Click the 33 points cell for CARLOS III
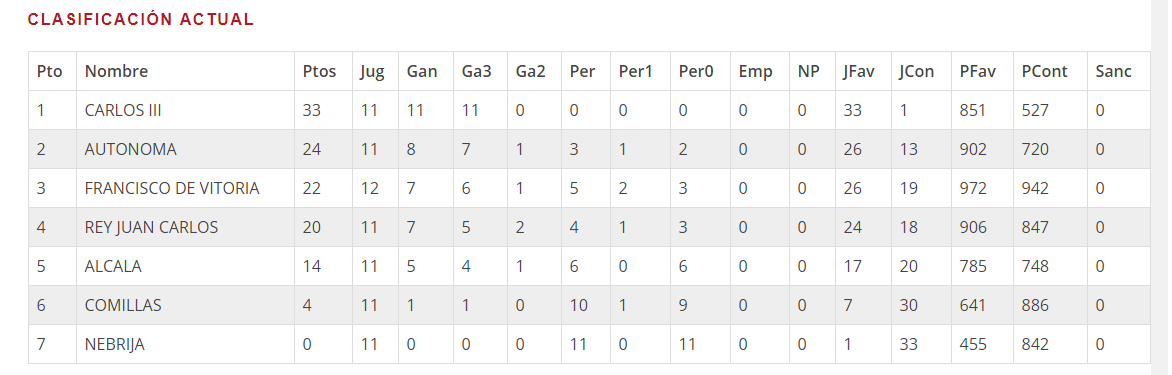Image resolution: width=1172 pixels, height=375 pixels. (312, 111)
